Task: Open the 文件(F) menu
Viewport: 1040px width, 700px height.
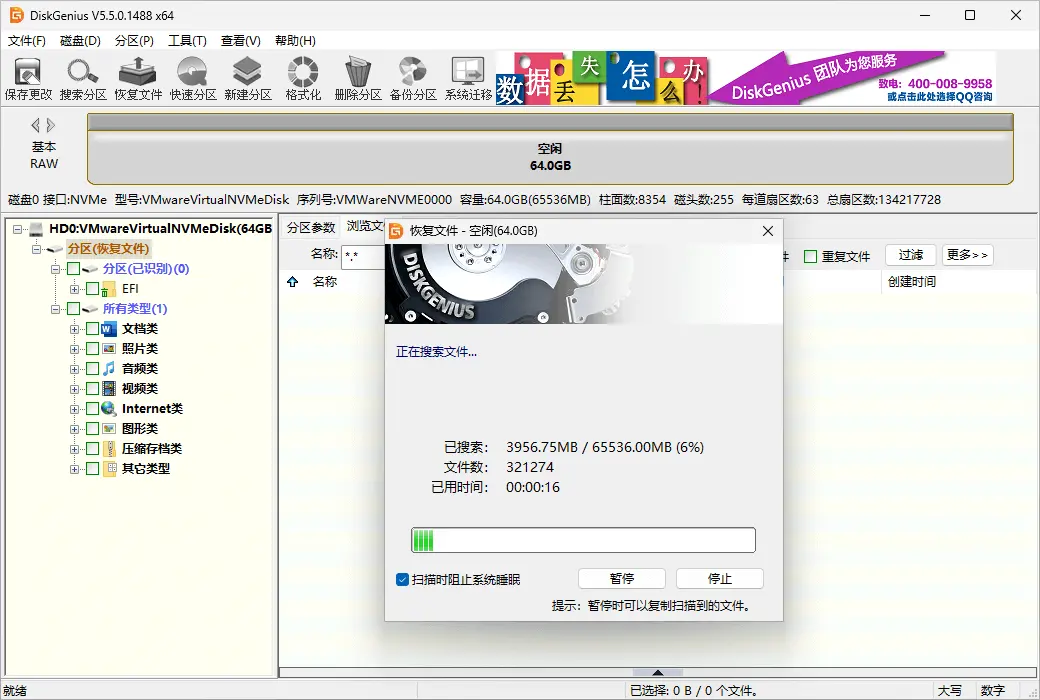Action: pyautogui.click(x=27, y=40)
